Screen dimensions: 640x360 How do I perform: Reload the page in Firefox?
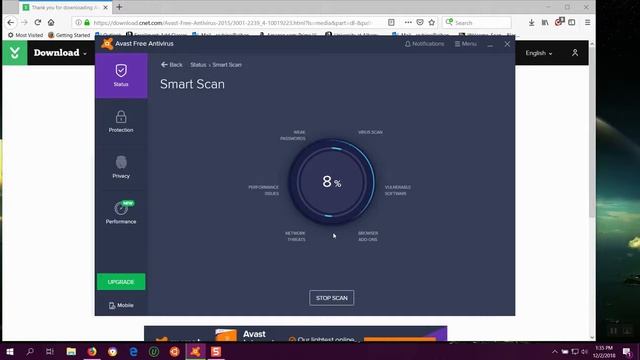(x=38, y=22)
